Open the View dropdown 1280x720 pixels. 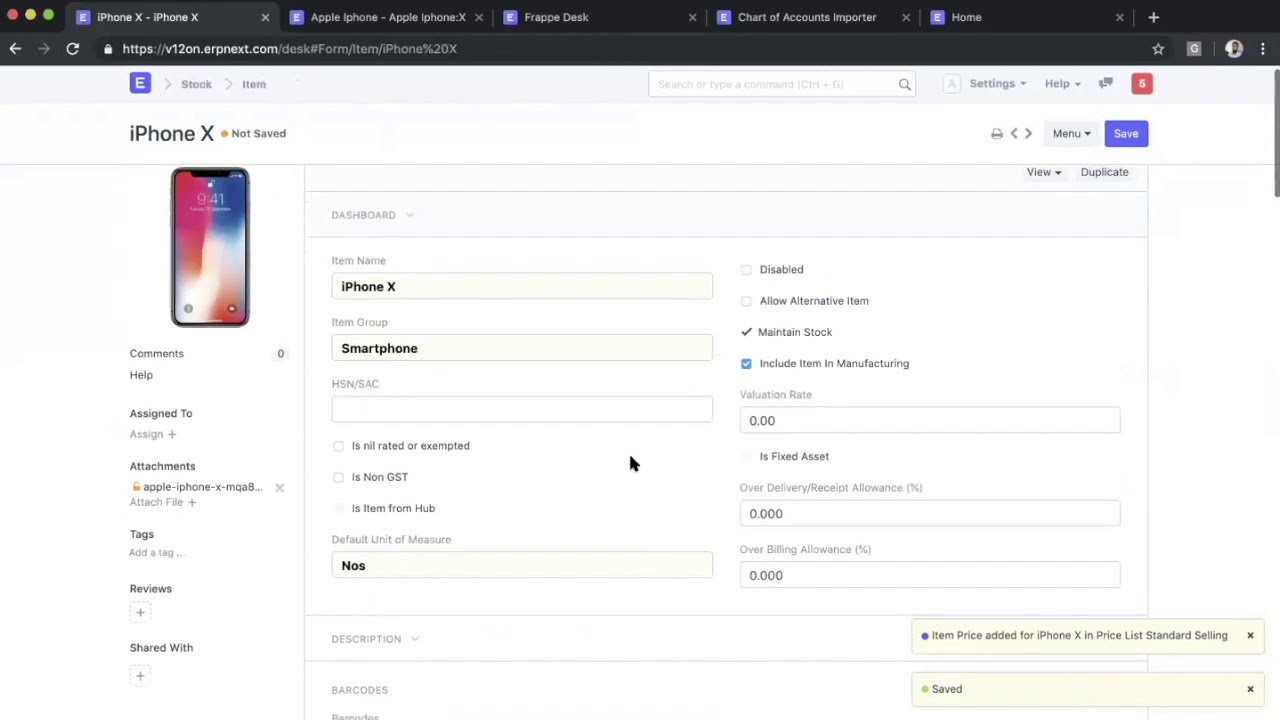(1044, 172)
